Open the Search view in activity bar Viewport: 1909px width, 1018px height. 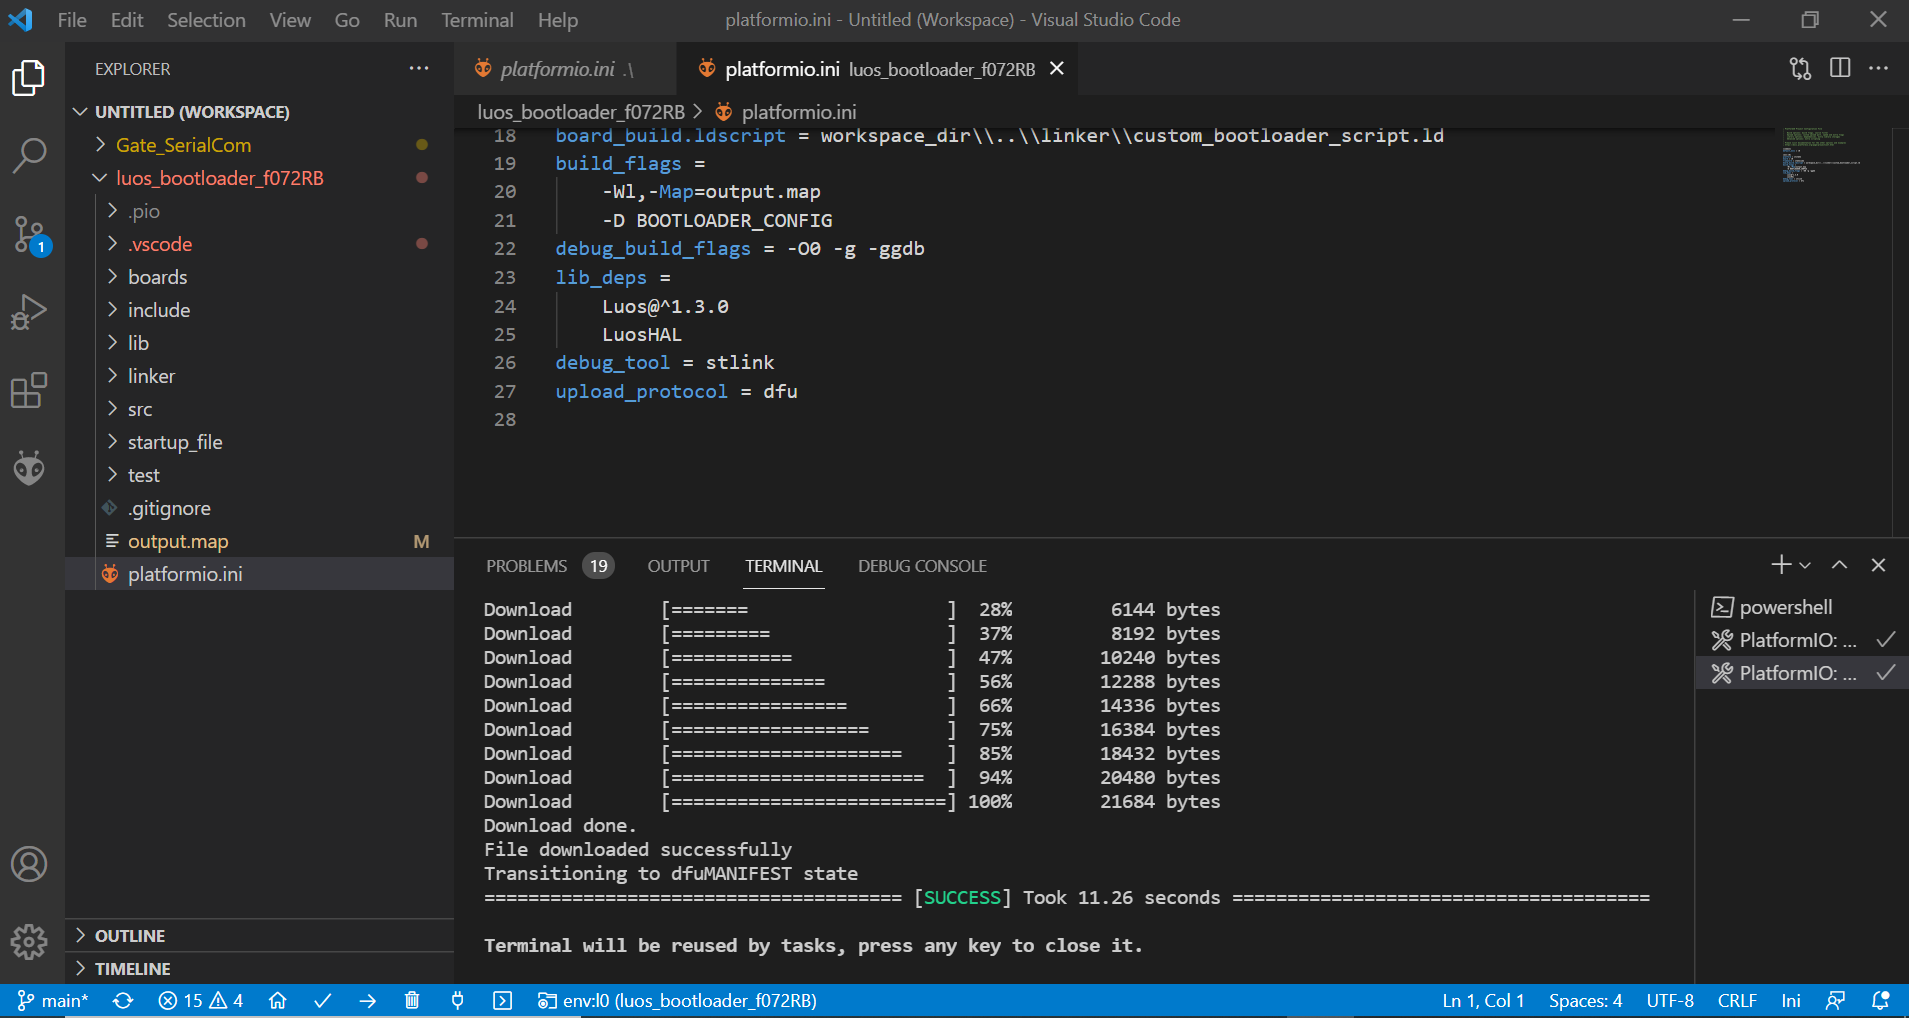[29, 155]
